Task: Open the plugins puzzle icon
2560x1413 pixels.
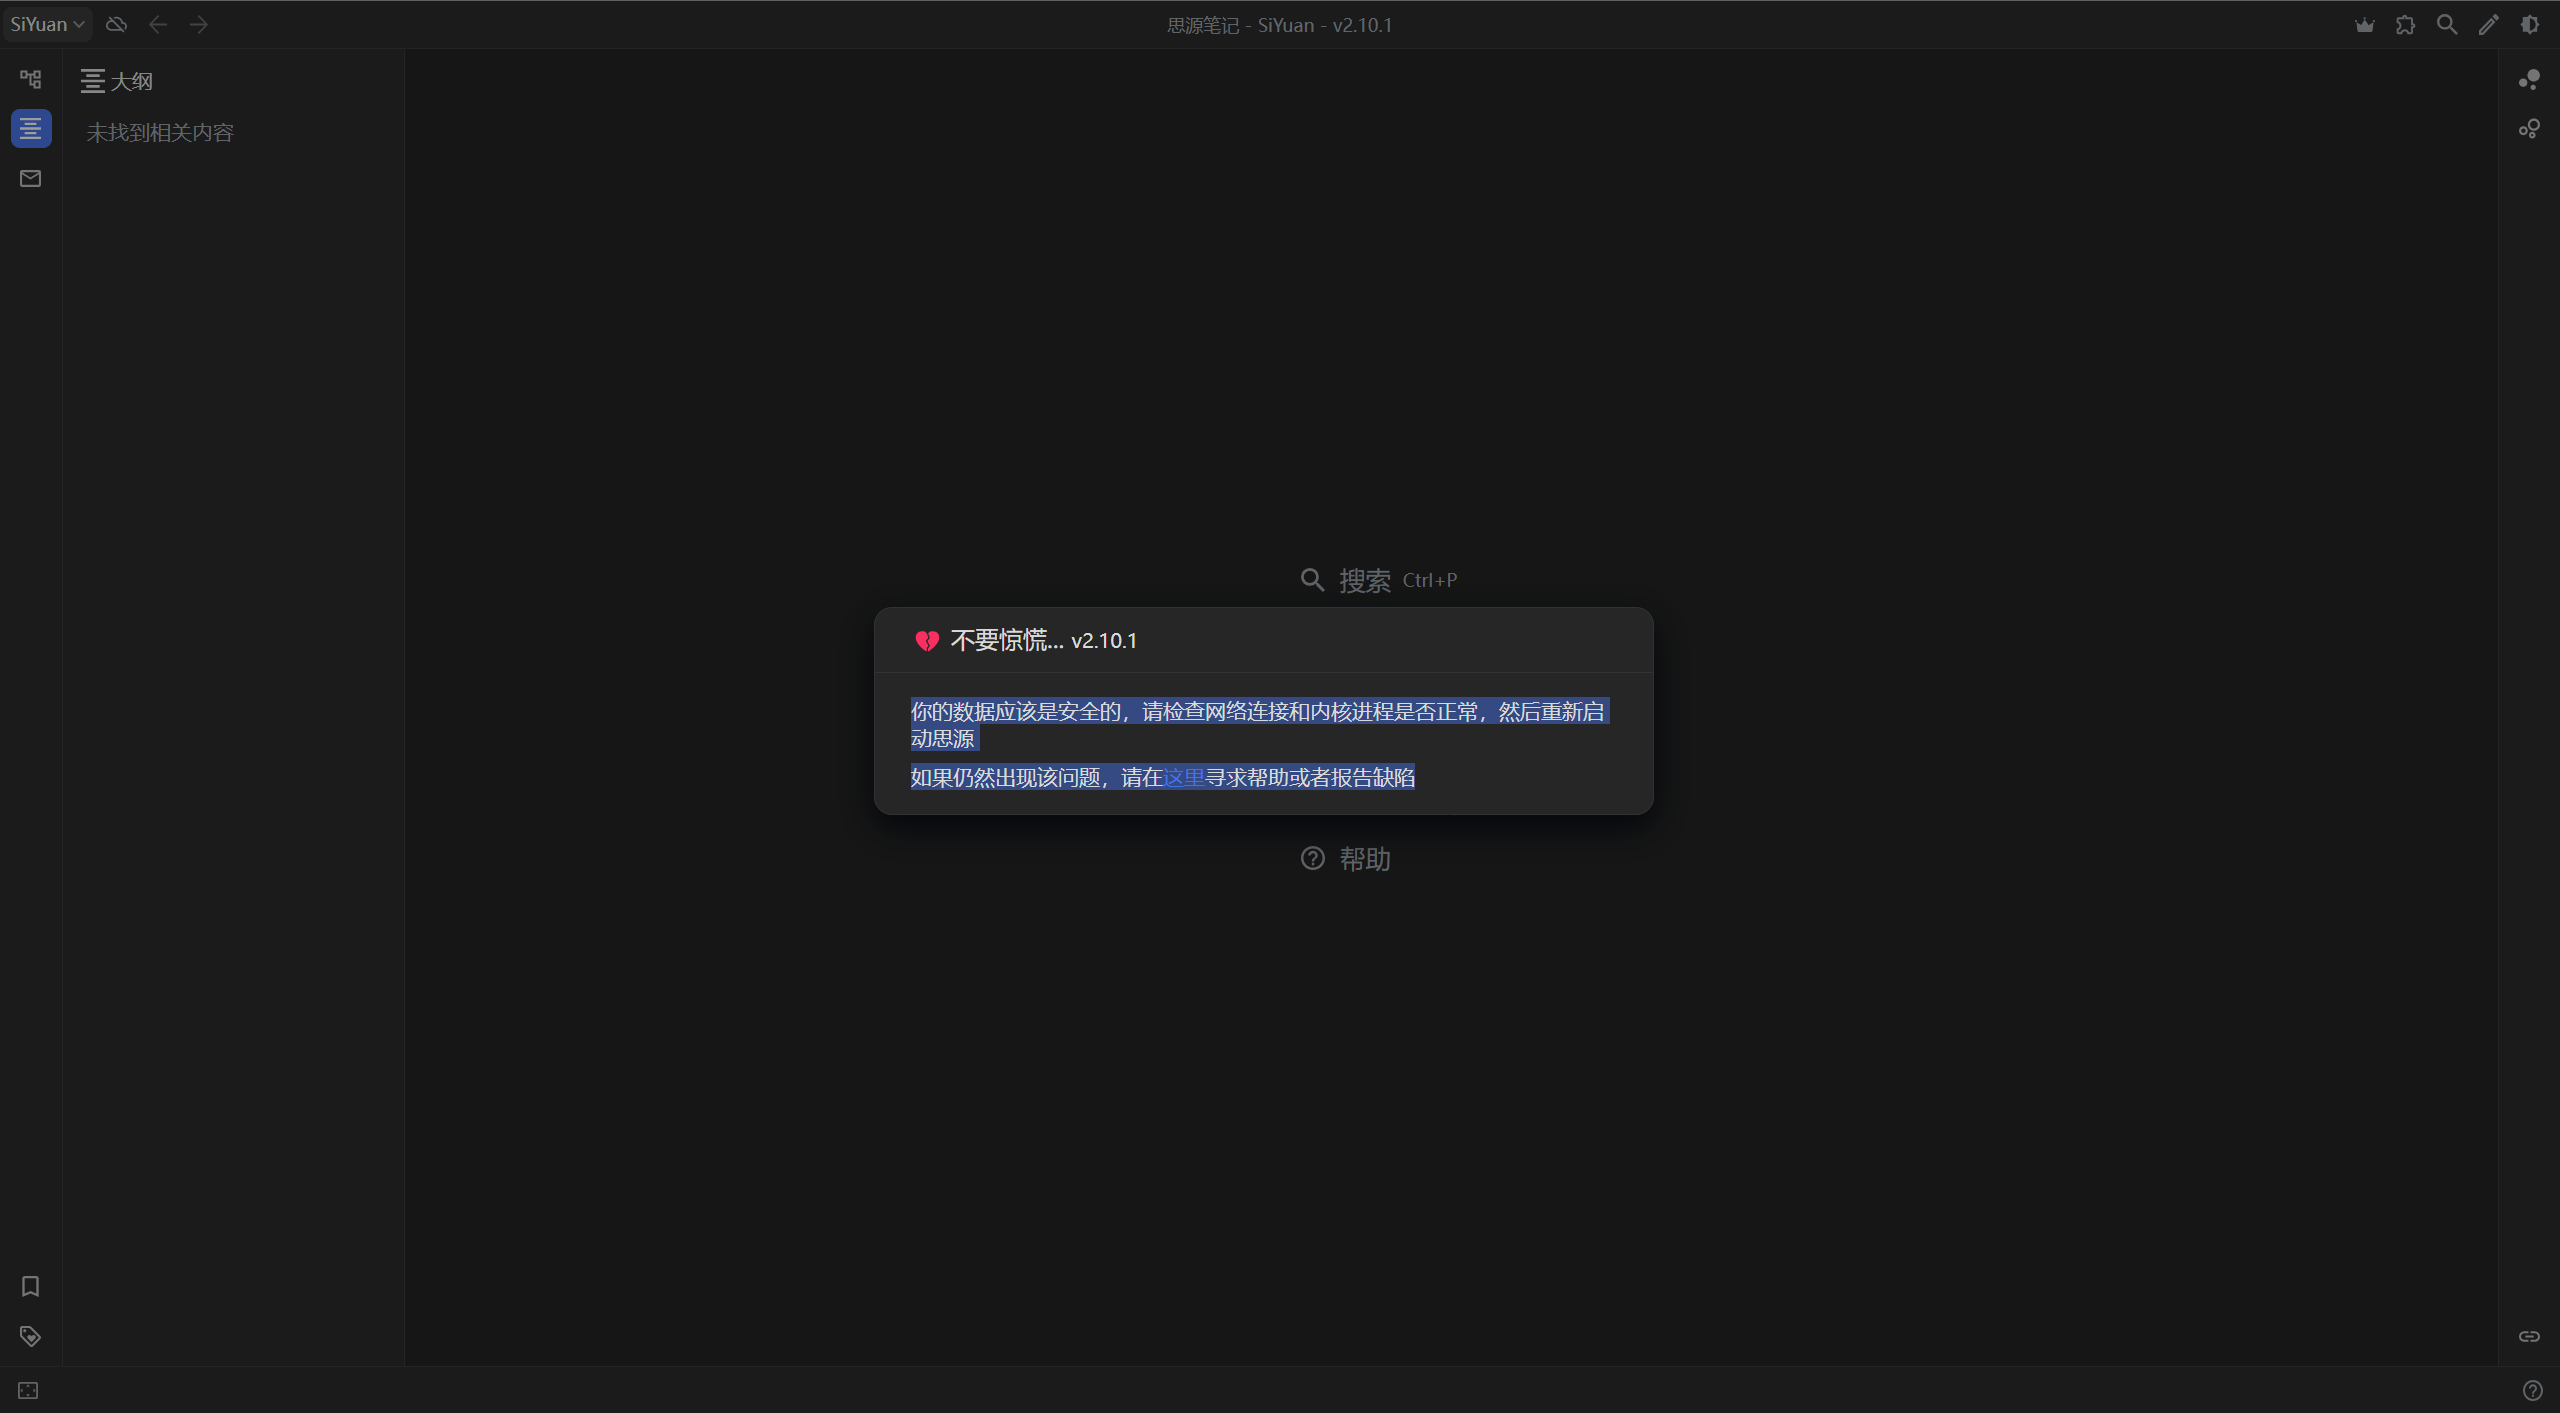Action: [x=2405, y=25]
